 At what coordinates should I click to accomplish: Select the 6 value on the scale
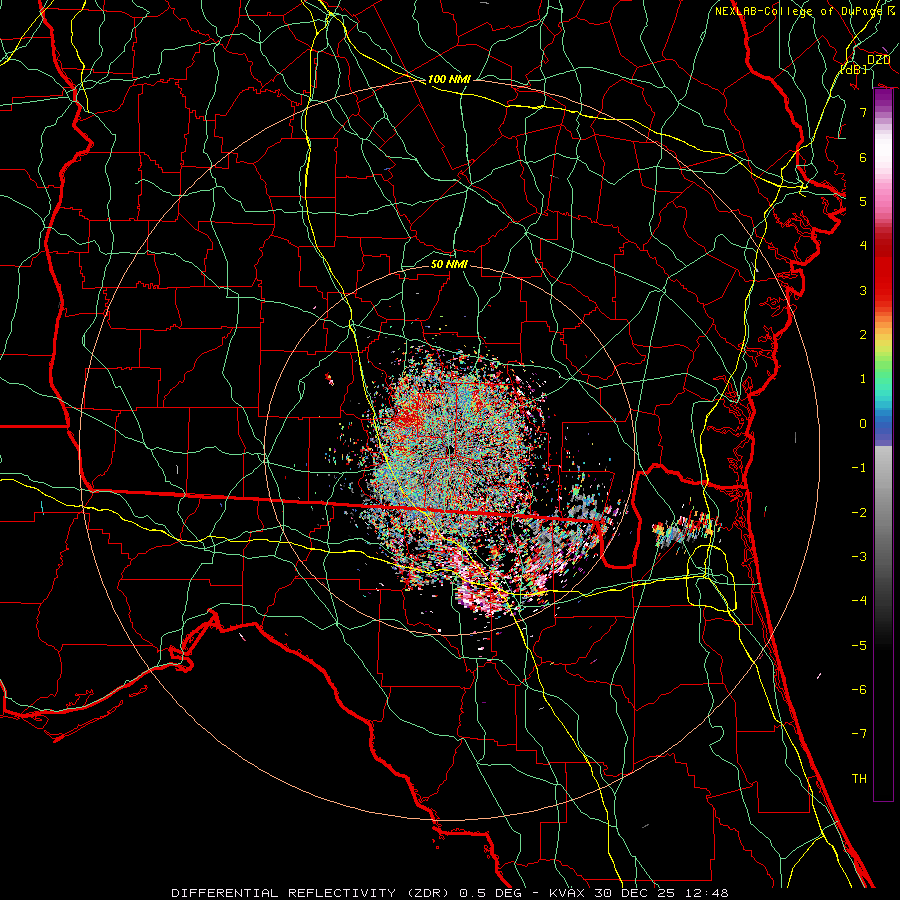[x=863, y=157]
